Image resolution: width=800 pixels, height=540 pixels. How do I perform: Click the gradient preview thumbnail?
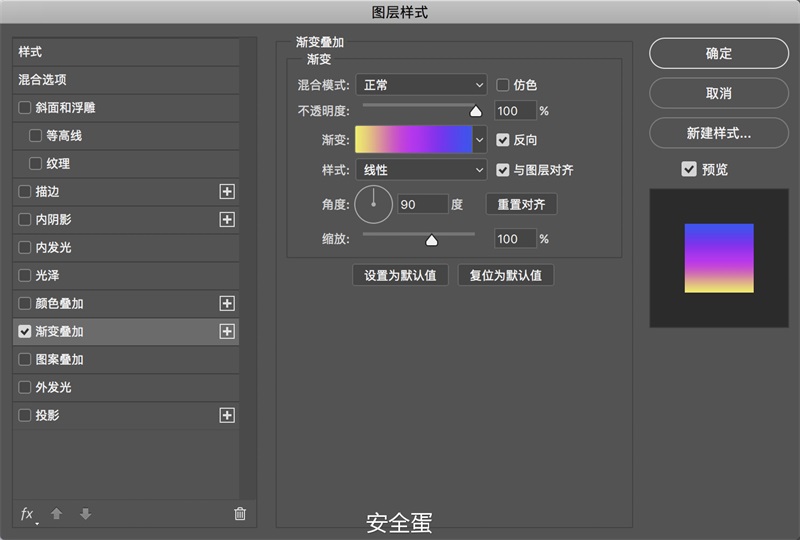pos(719,258)
